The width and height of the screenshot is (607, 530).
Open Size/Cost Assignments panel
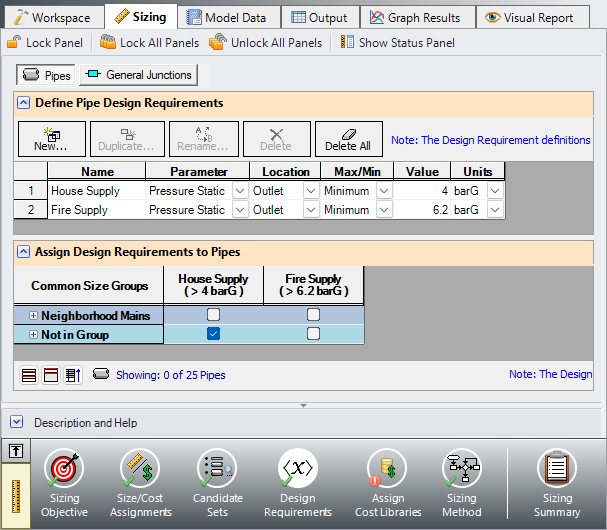coord(140,482)
